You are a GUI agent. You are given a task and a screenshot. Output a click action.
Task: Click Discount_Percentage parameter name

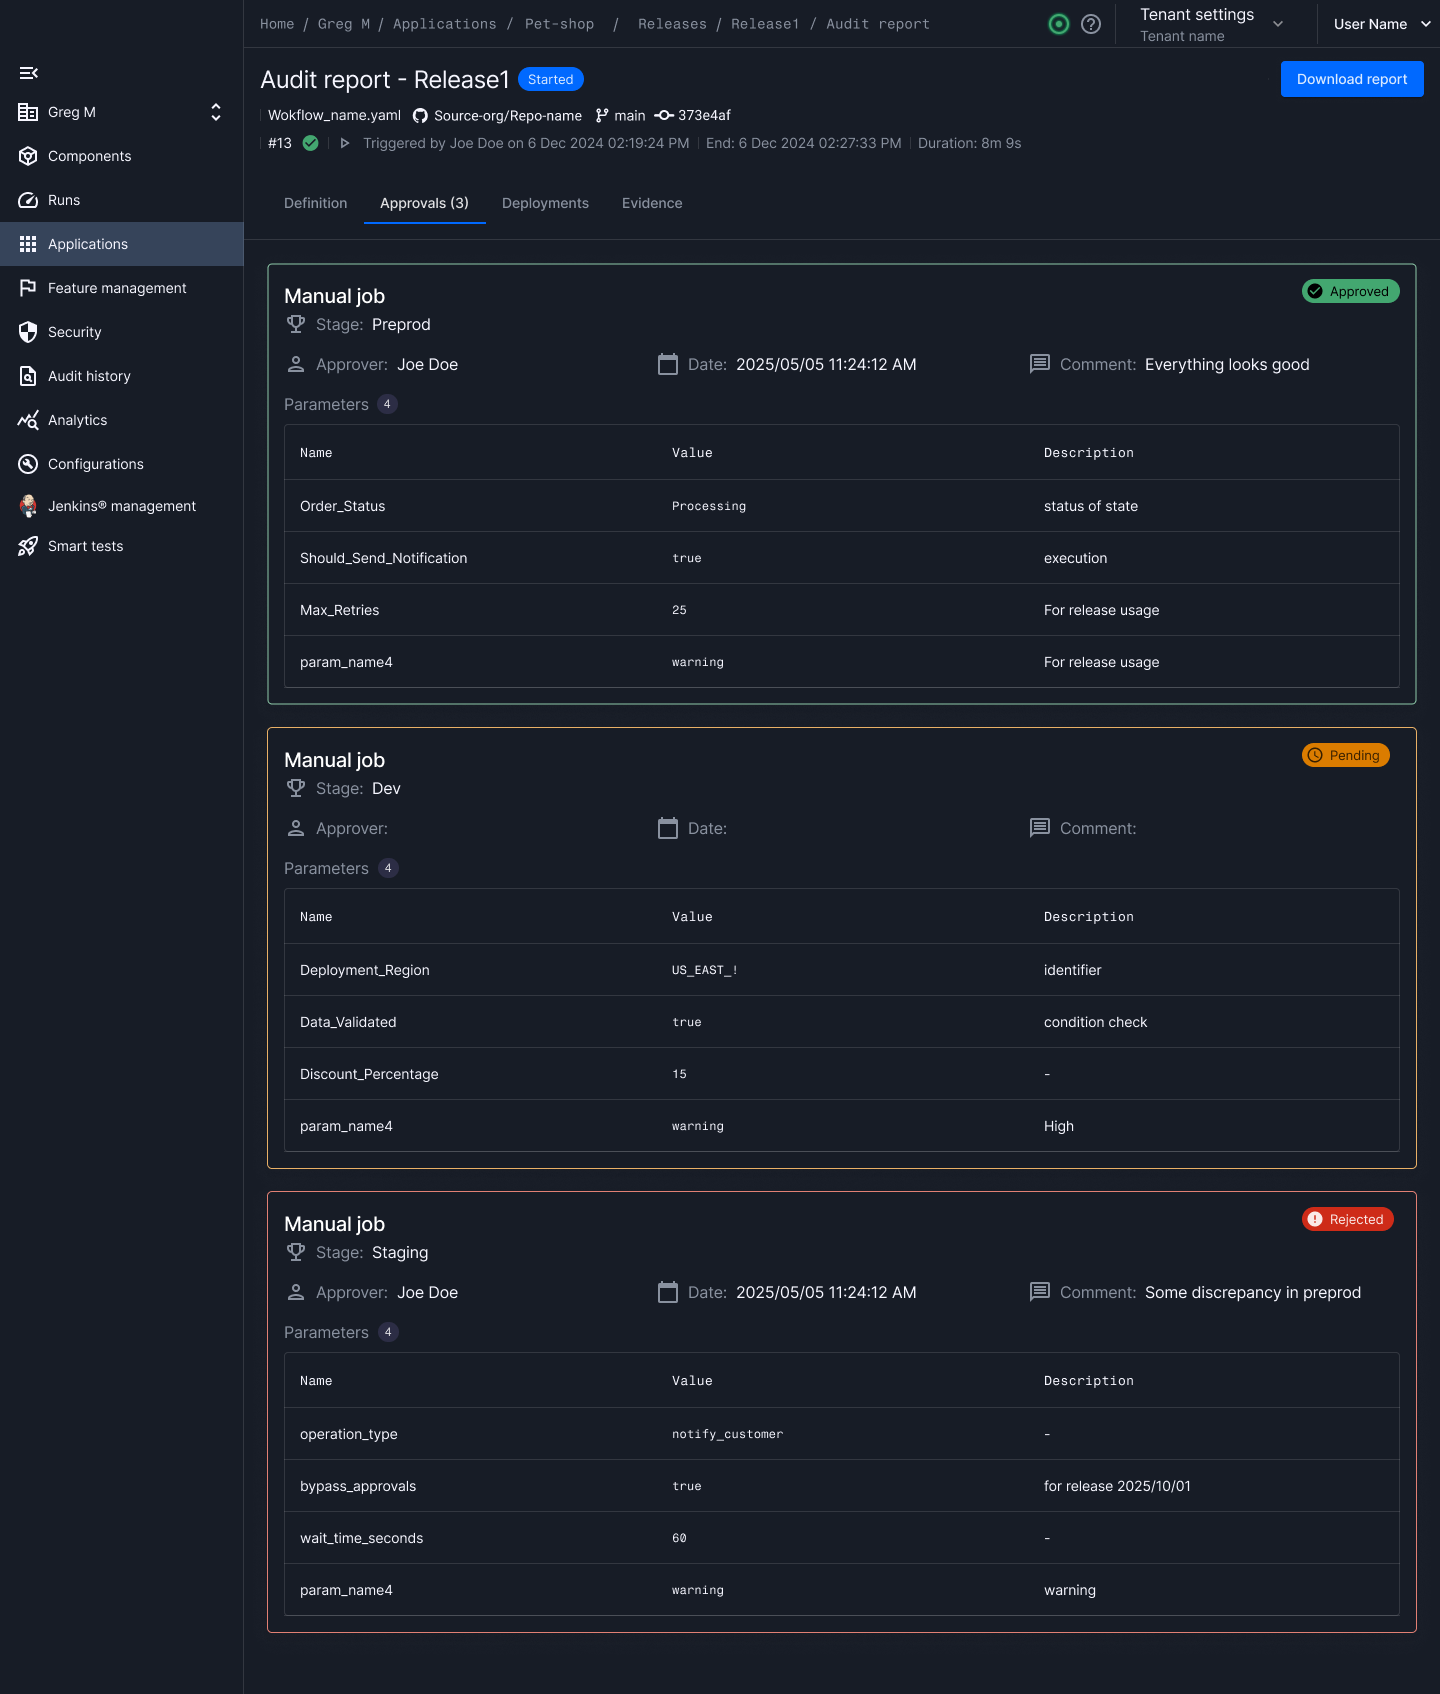point(369,1074)
